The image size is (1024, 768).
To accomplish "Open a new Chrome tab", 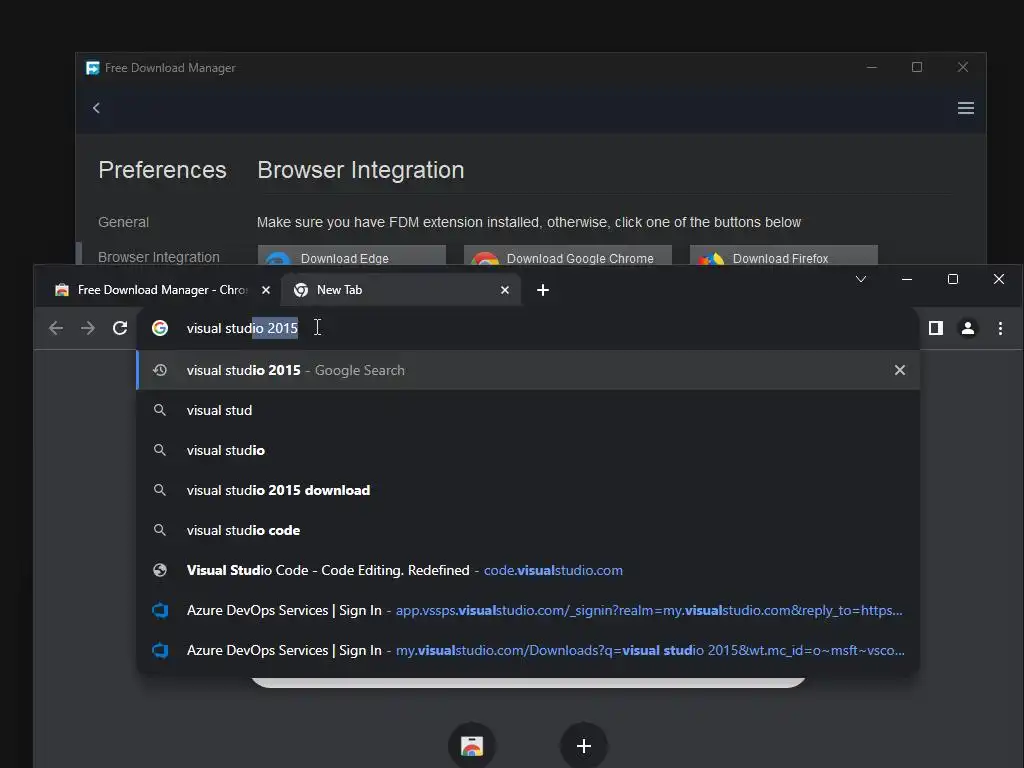I will click(543, 290).
